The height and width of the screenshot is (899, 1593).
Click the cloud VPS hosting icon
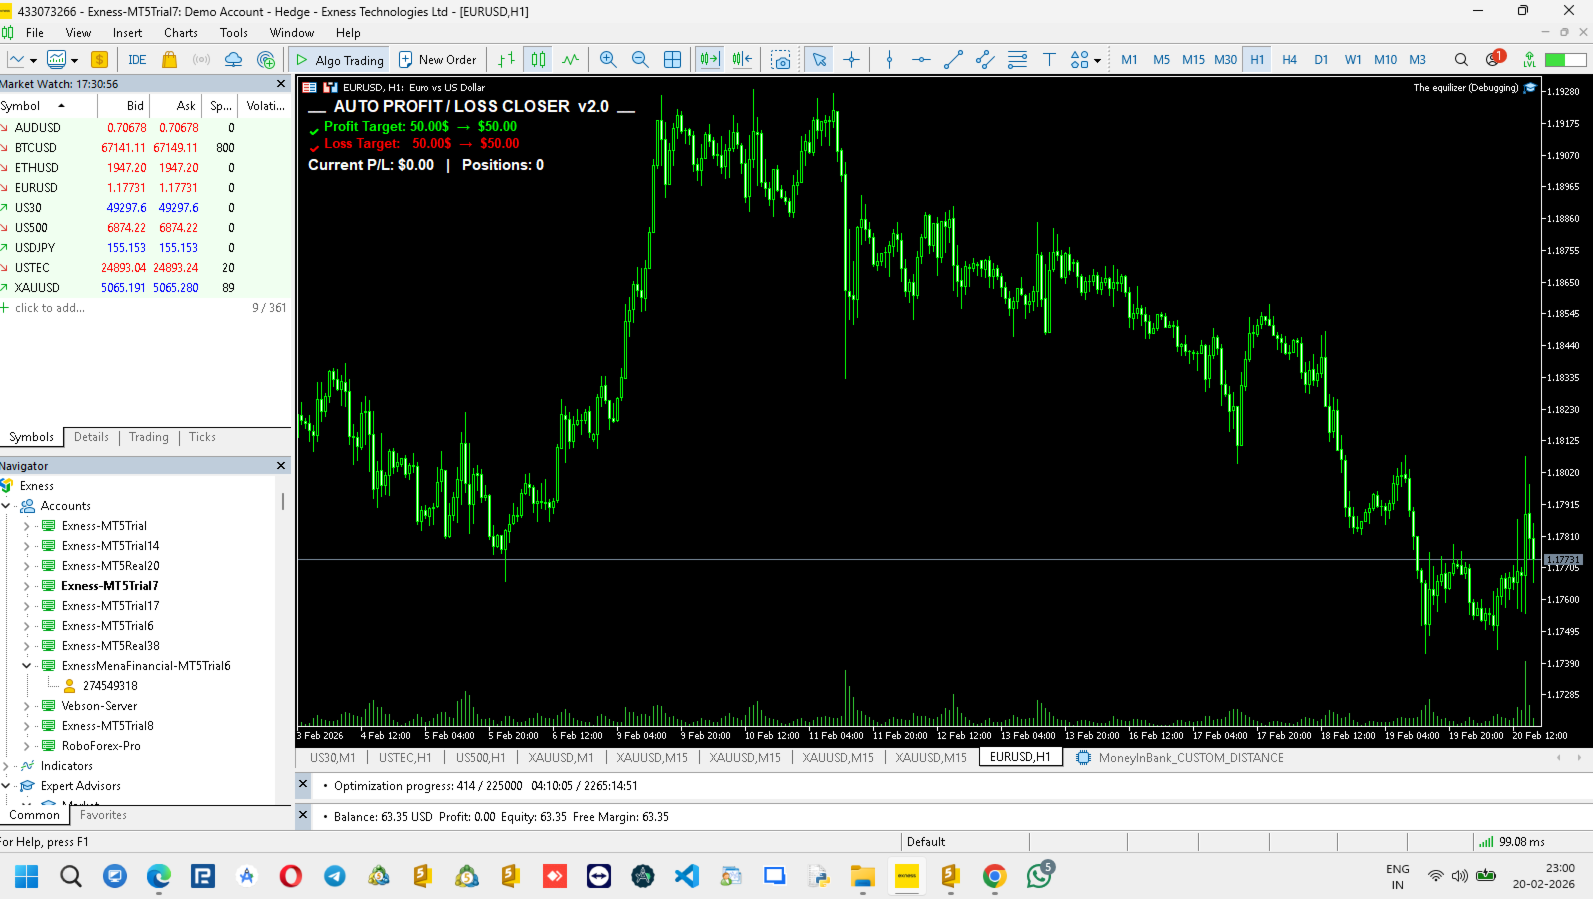coord(233,60)
